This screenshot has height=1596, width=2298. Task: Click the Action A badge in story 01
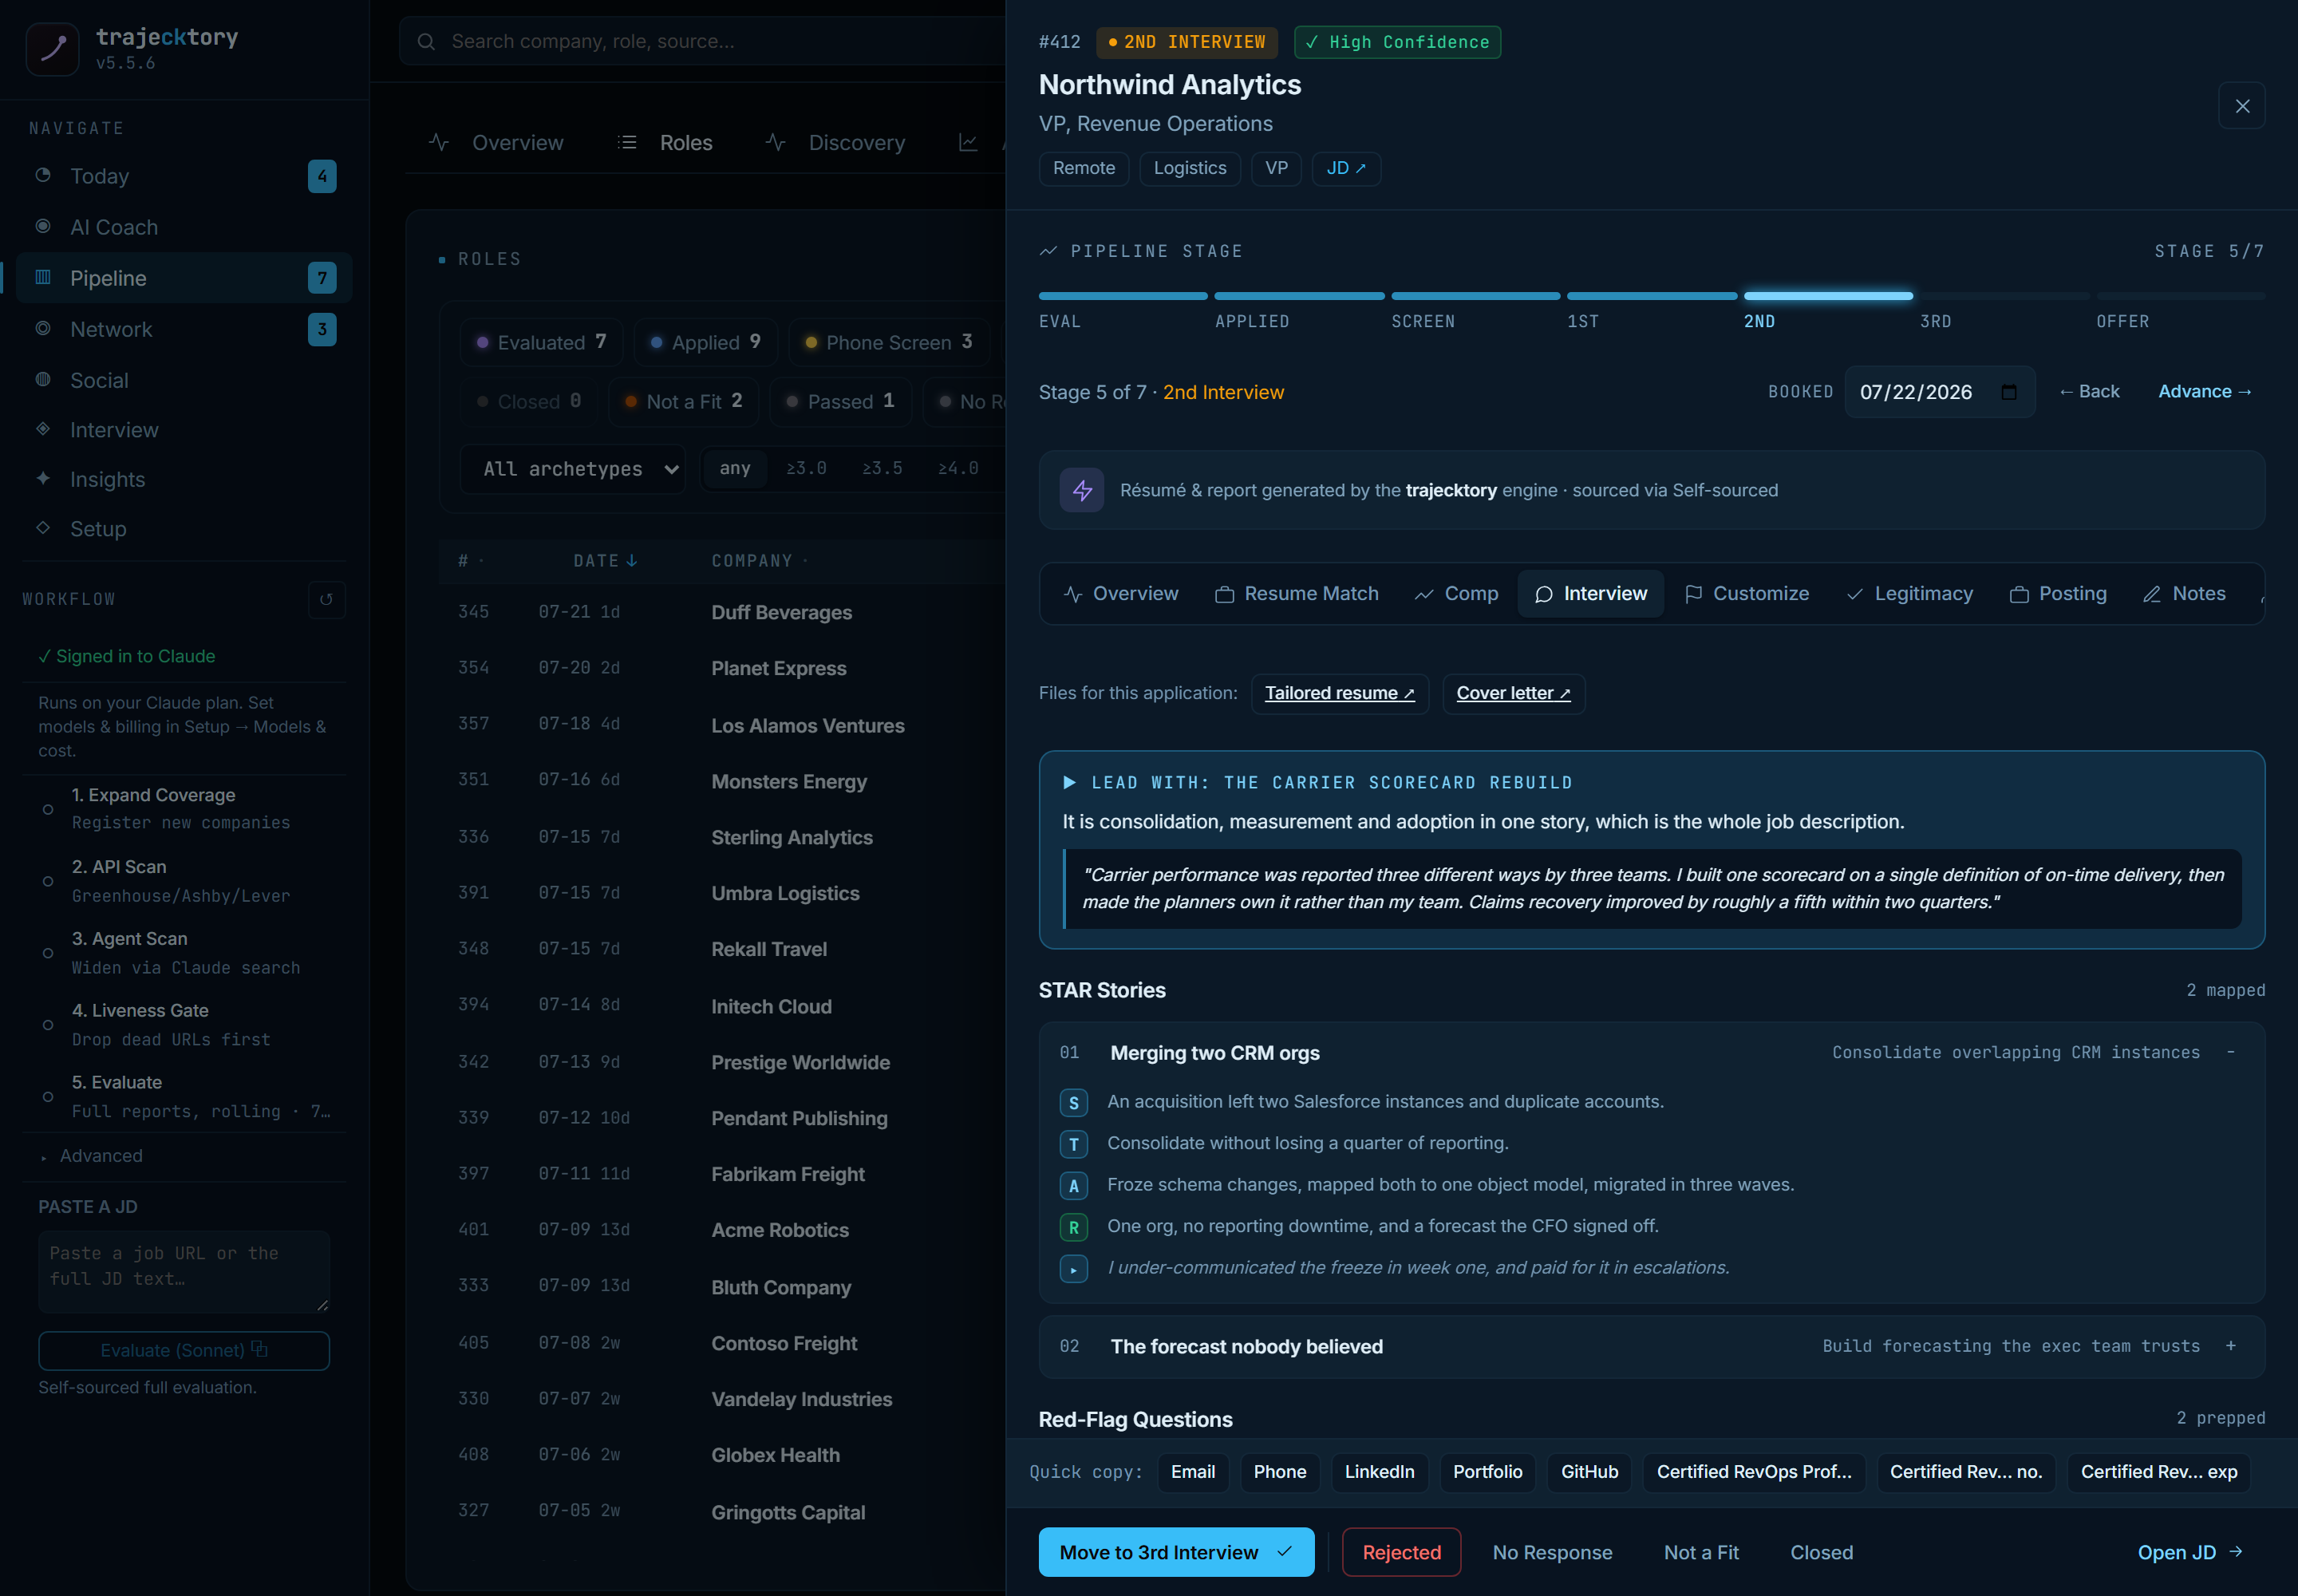click(1073, 1185)
